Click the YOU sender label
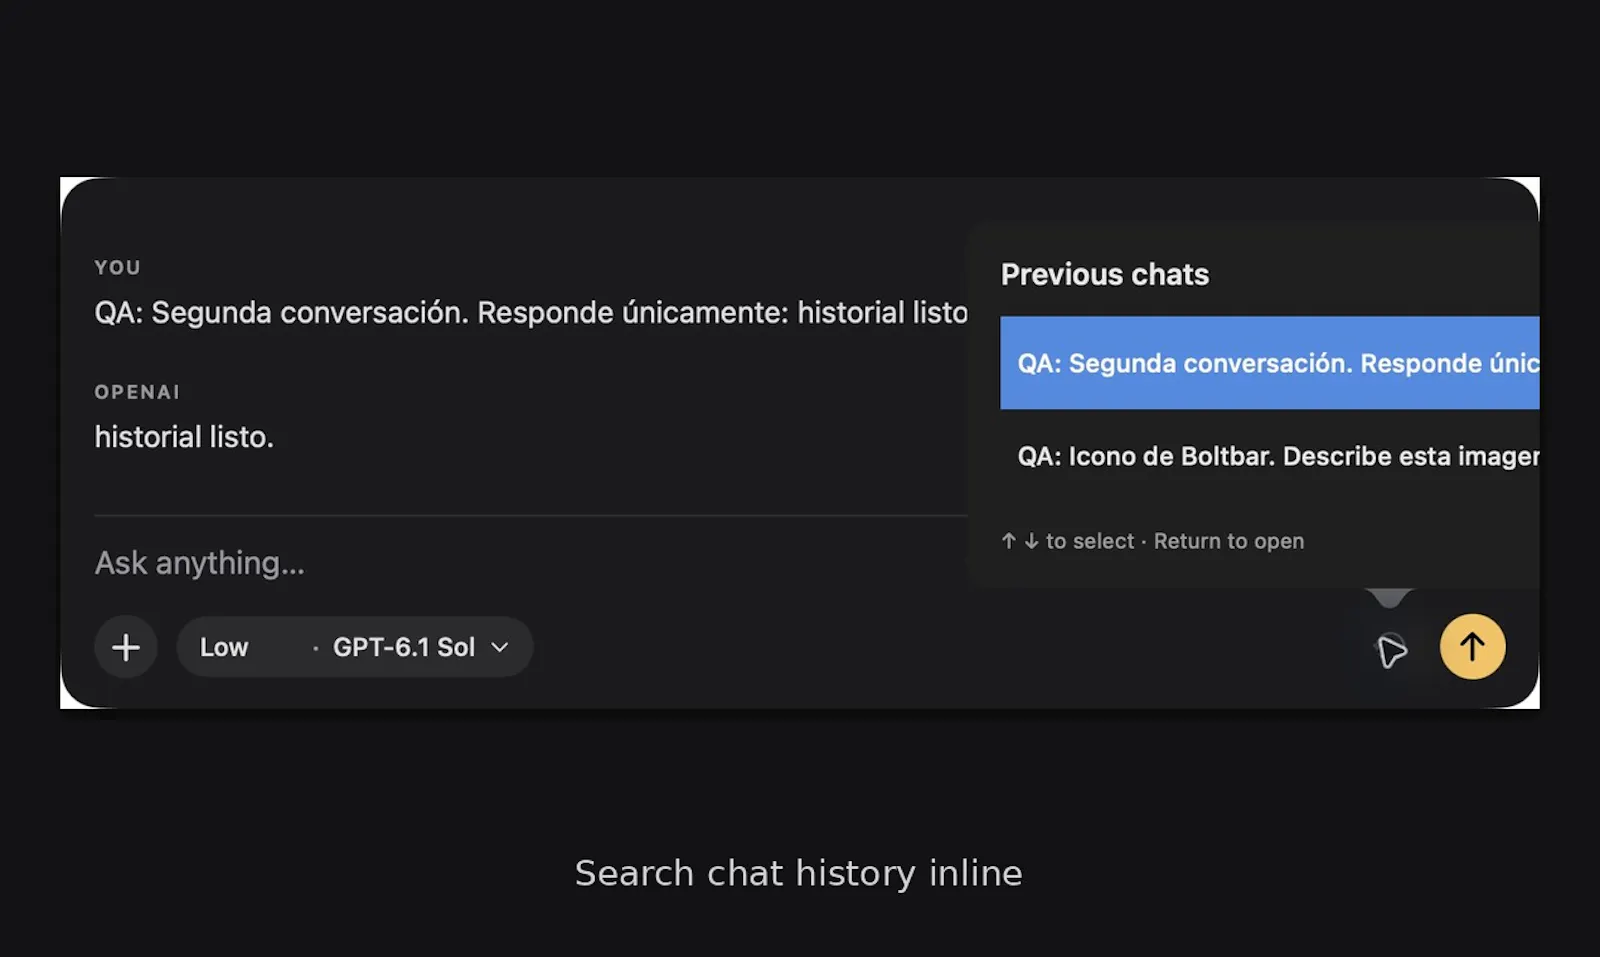The image size is (1600, 957). [117, 267]
